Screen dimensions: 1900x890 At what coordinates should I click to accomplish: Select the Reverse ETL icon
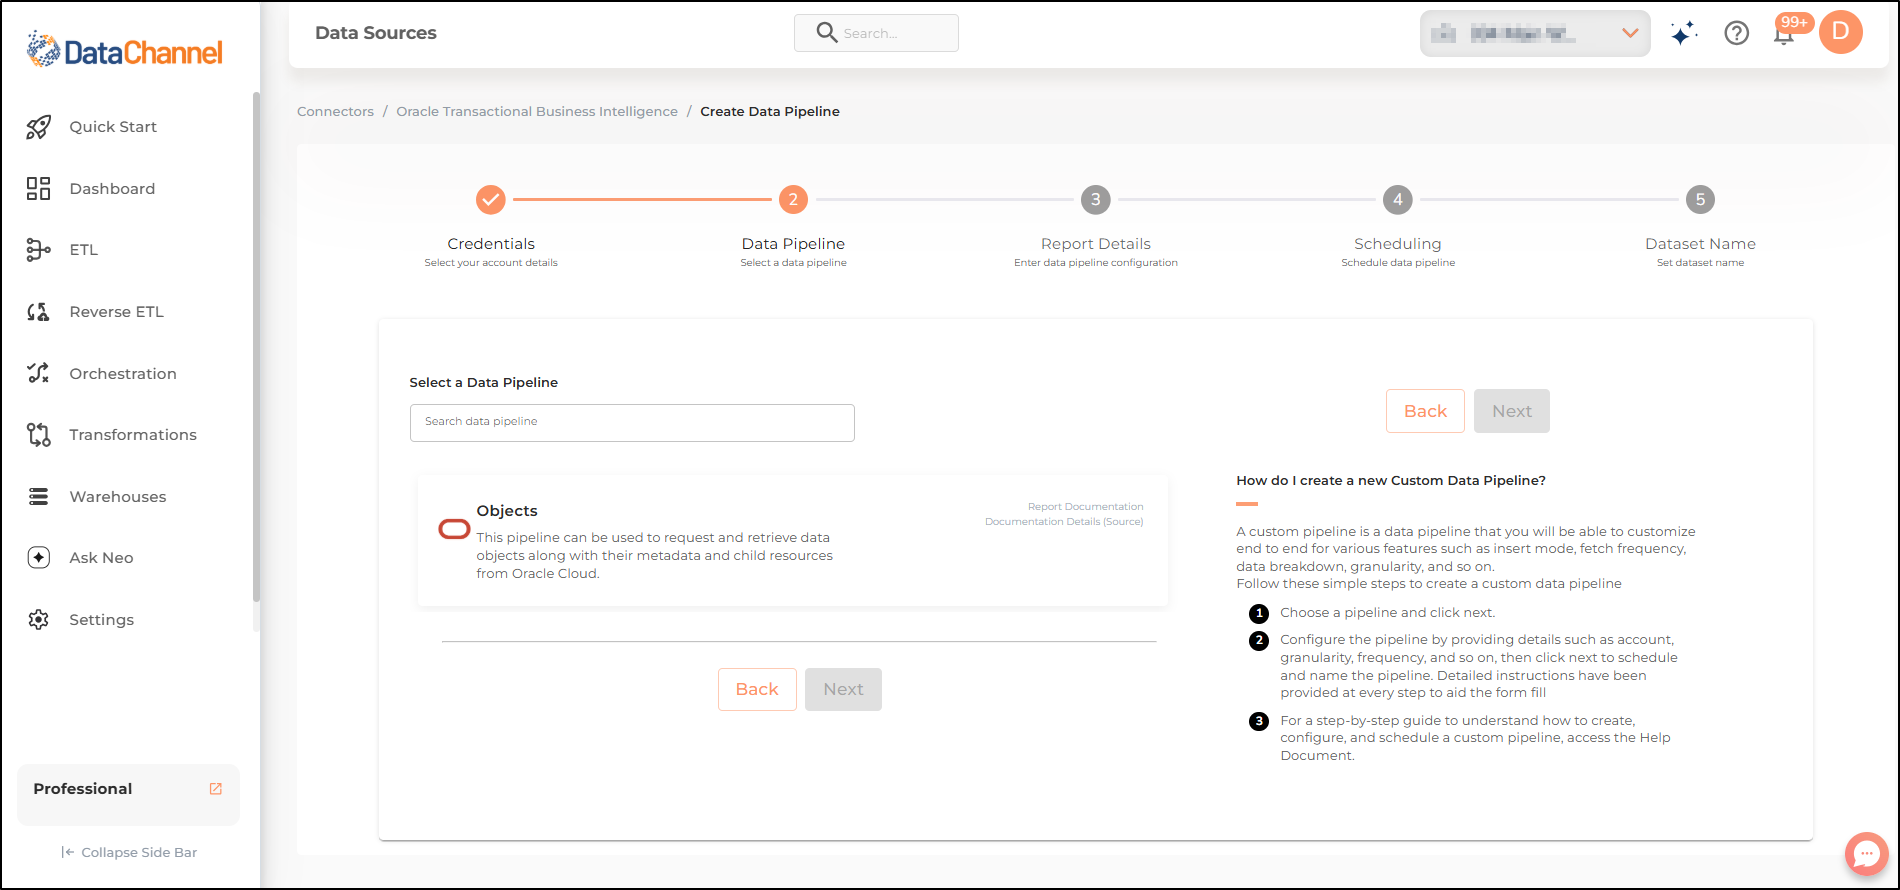point(38,312)
